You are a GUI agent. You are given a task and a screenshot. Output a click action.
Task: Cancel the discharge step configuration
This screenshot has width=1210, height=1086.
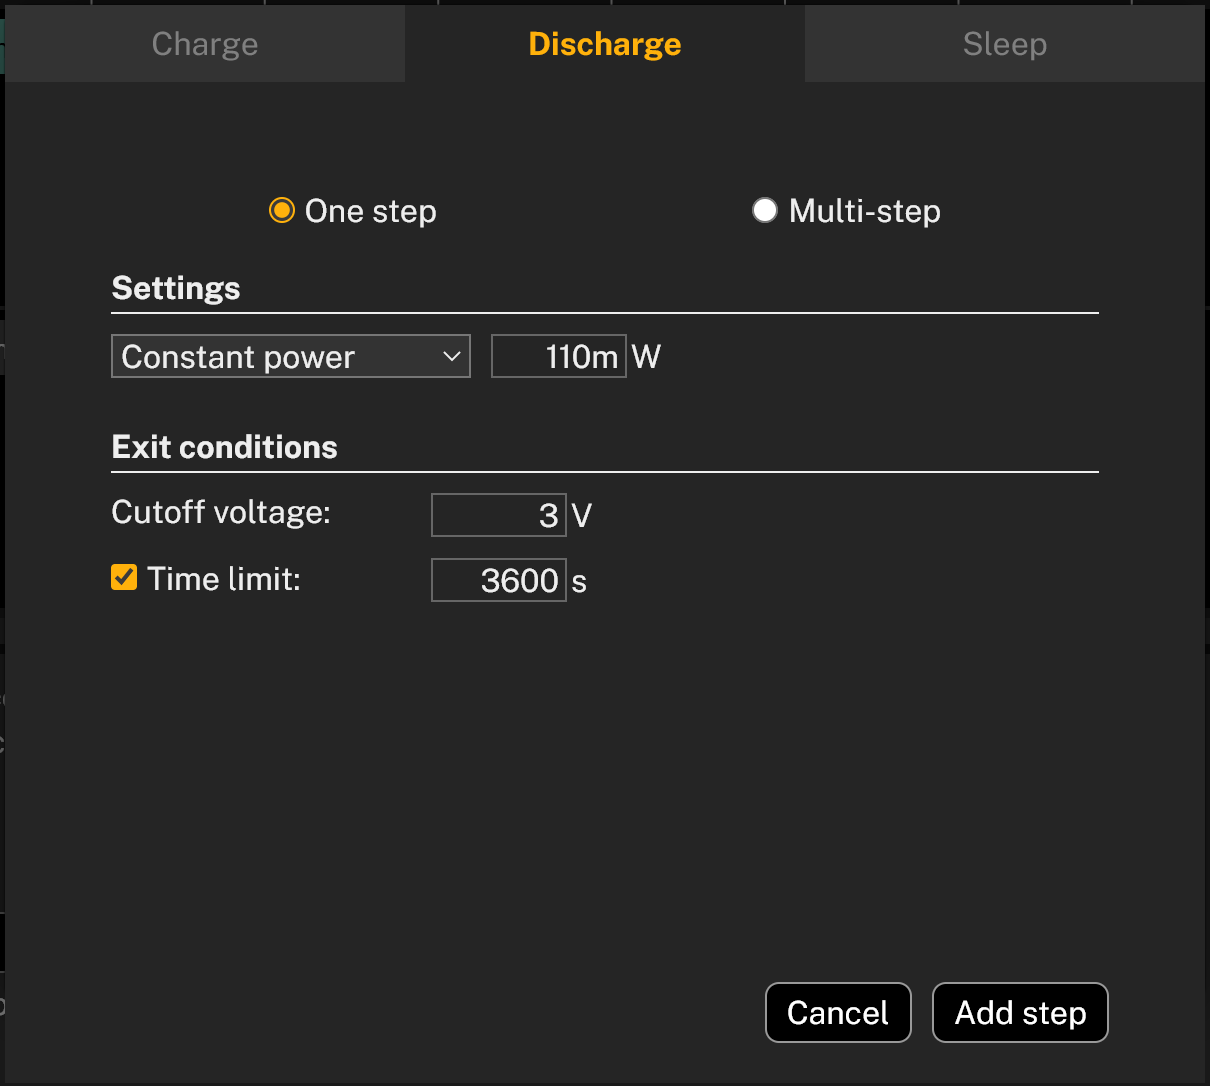tap(838, 1012)
